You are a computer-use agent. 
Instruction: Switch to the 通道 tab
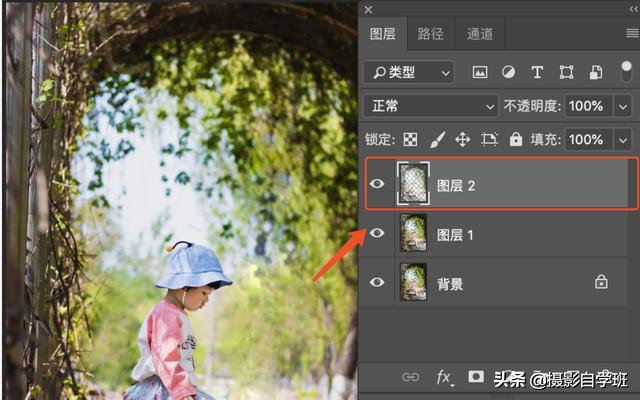point(480,34)
